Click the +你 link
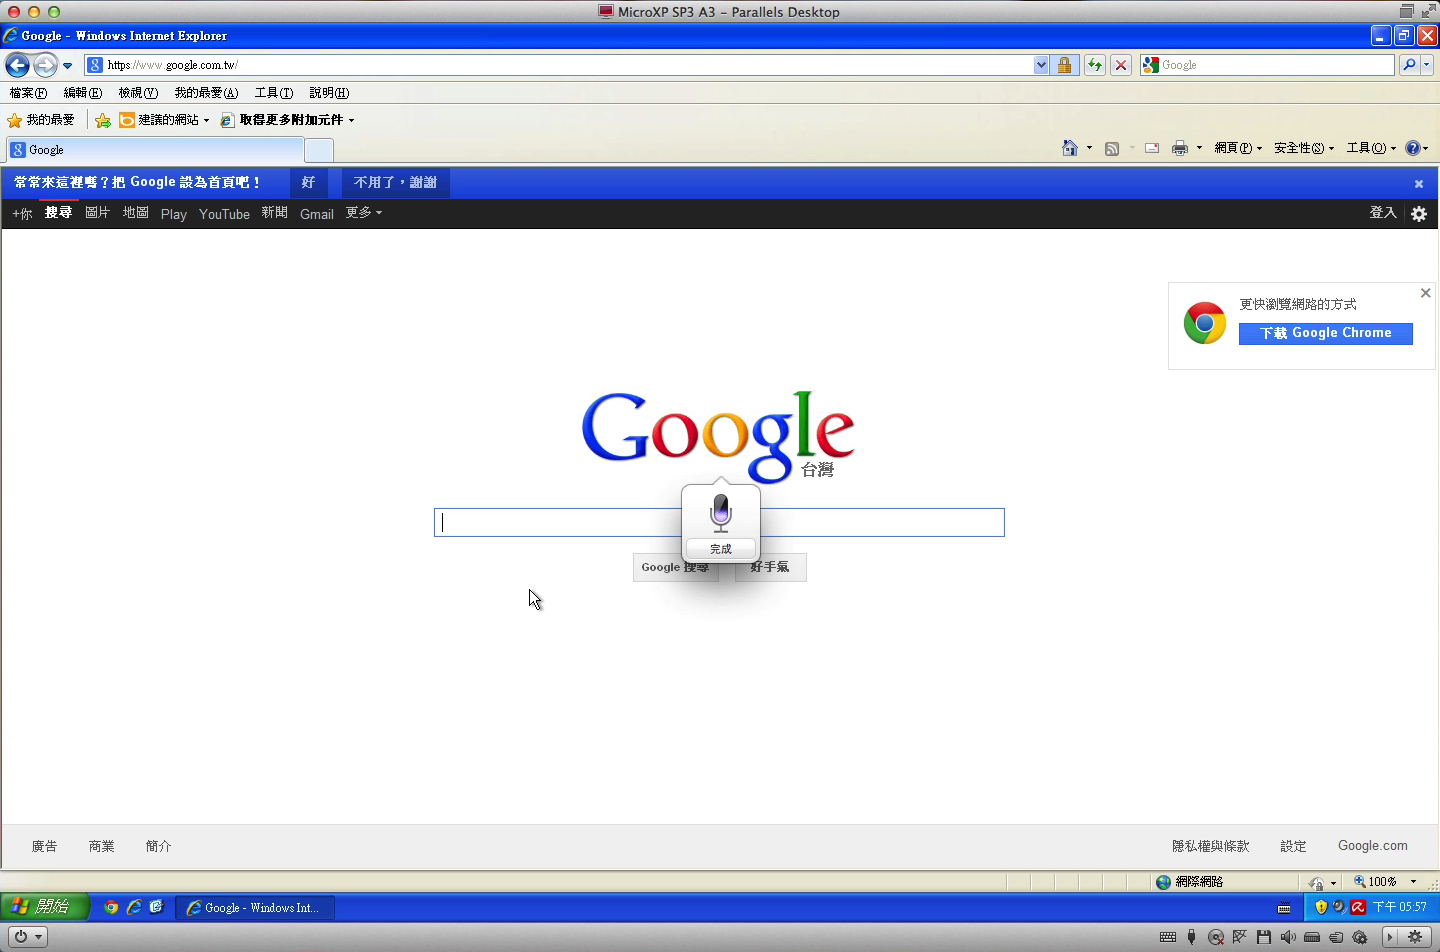The image size is (1440, 952). pos(22,214)
